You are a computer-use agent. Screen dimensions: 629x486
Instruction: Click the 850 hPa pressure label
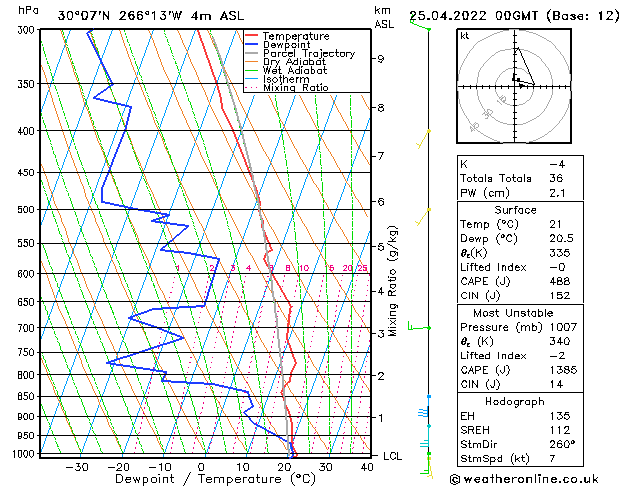26,396
